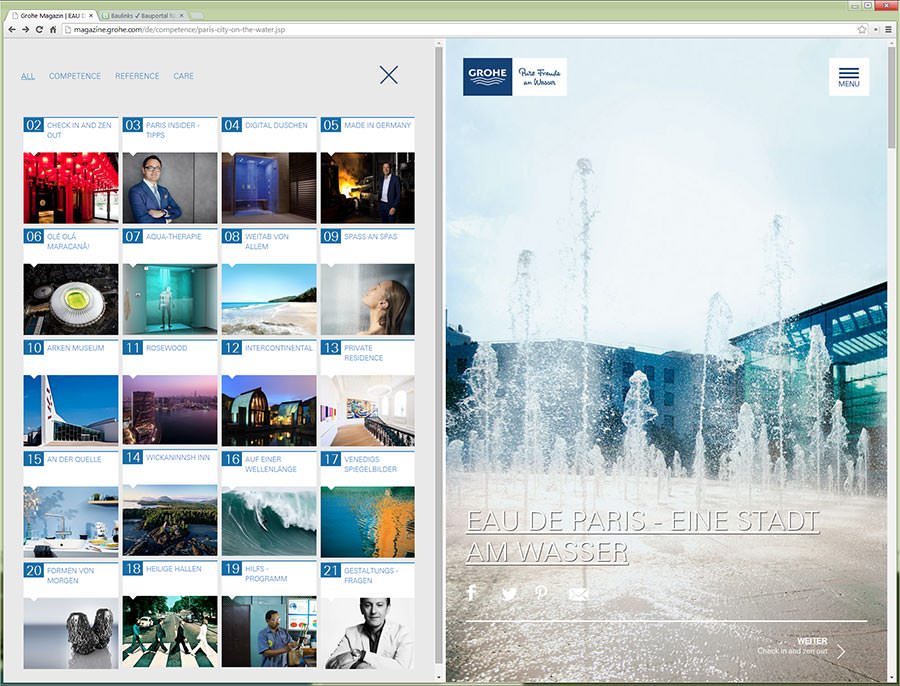Go to the browser home icon
900x686 pixels.
pyautogui.click(x=53, y=29)
